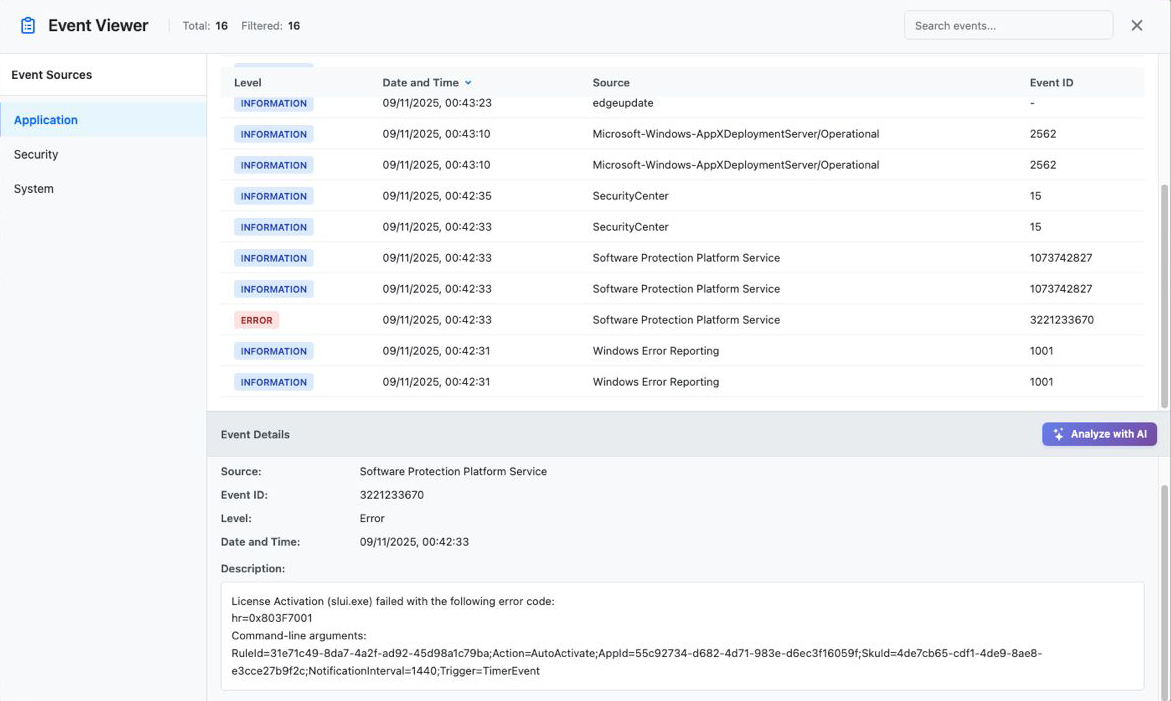Click the Search events input field

1008,24
